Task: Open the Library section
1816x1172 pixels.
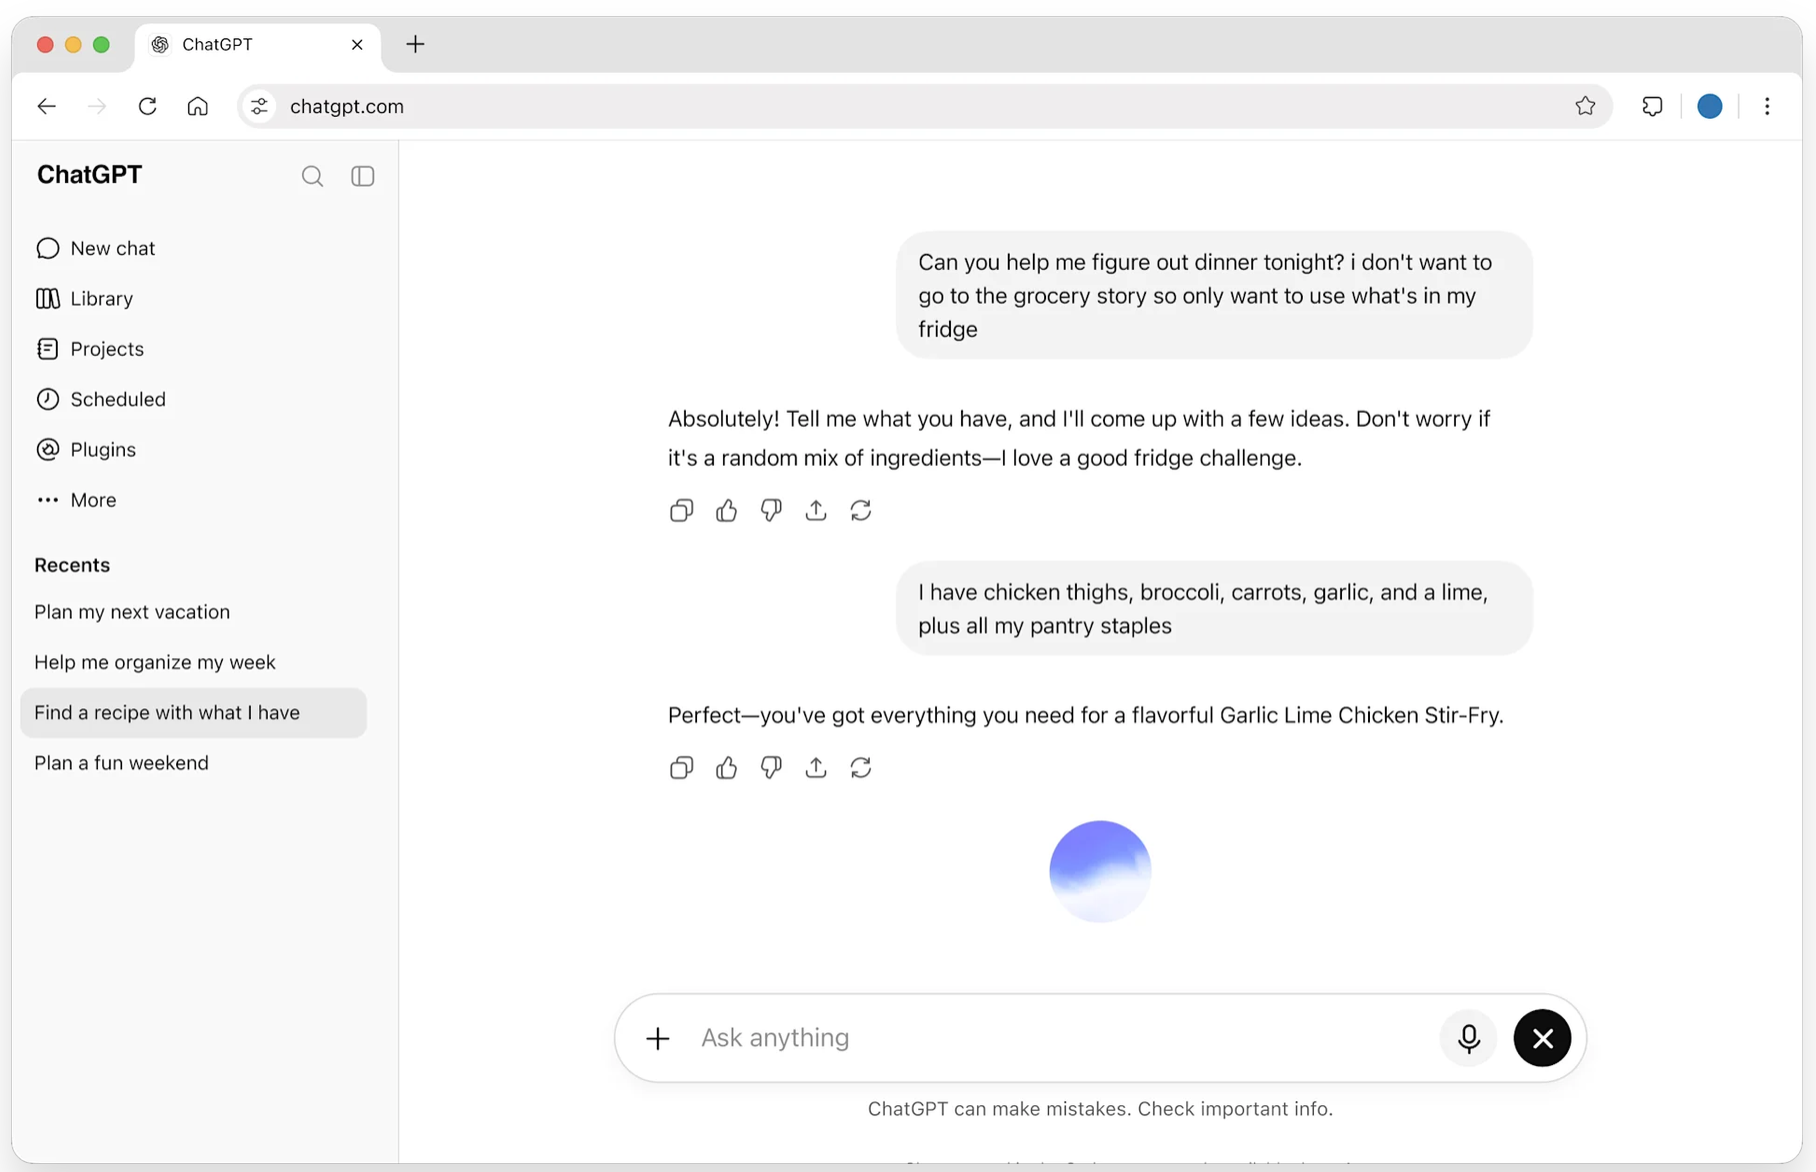Action: coord(85,298)
